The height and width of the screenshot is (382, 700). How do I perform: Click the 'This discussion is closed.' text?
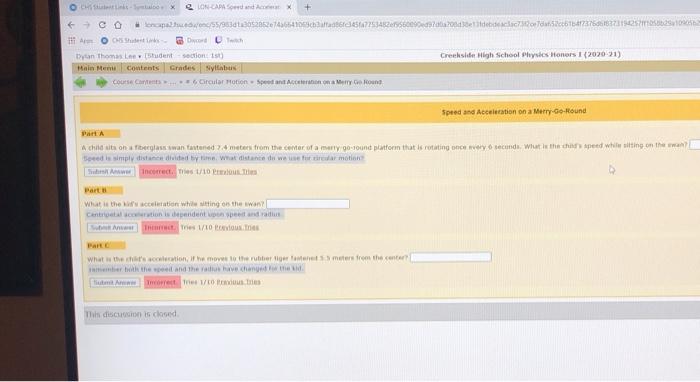tap(132, 314)
